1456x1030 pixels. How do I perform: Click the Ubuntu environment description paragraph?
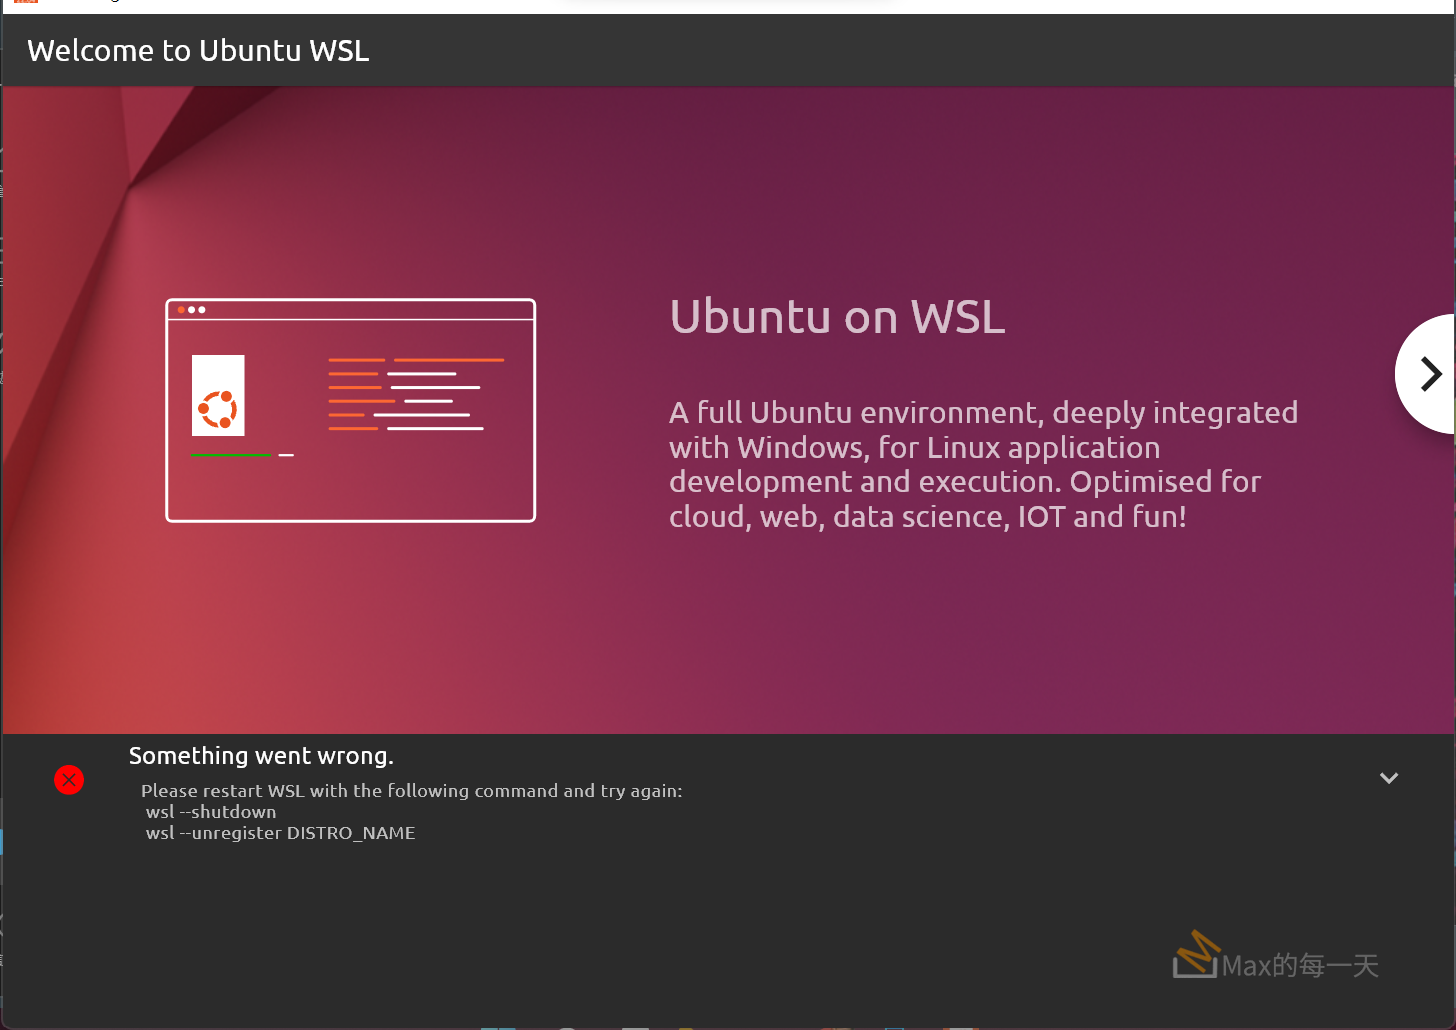click(x=983, y=465)
